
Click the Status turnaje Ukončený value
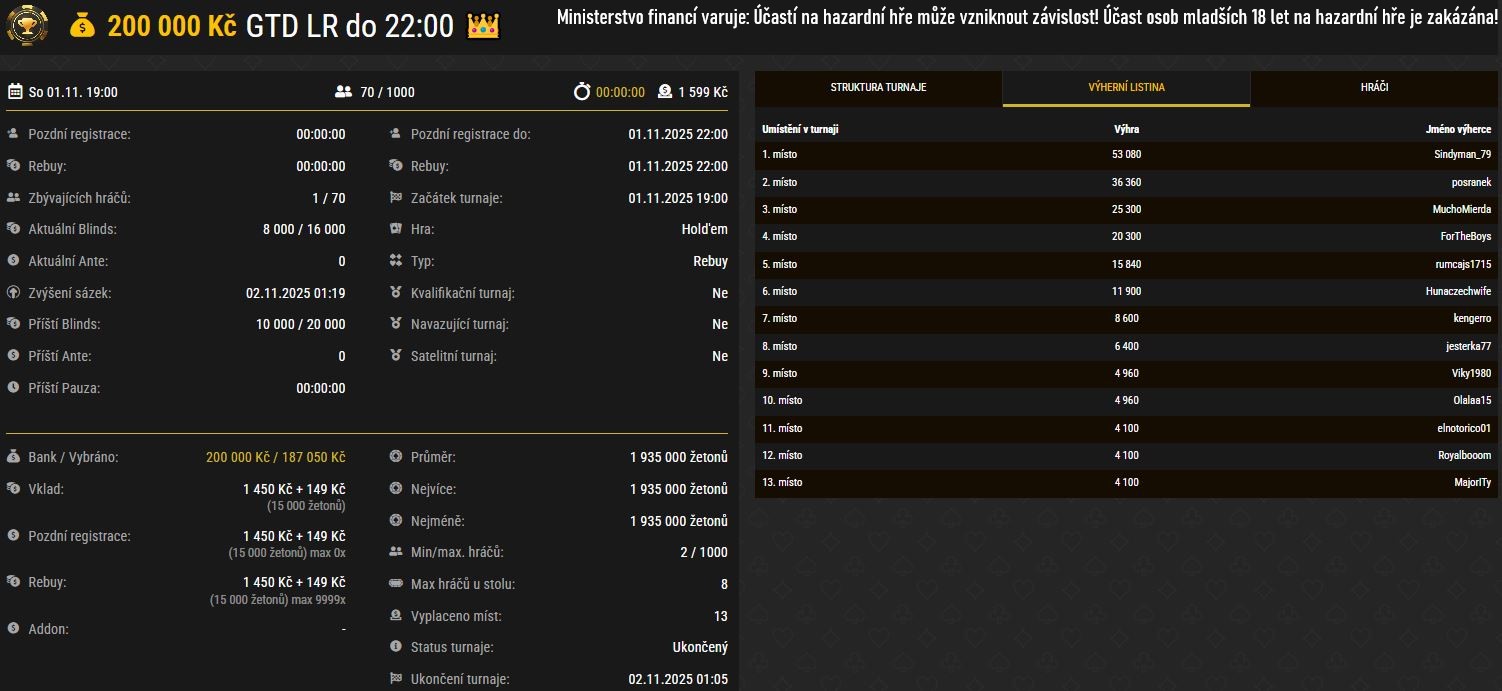[x=700, y=647]
